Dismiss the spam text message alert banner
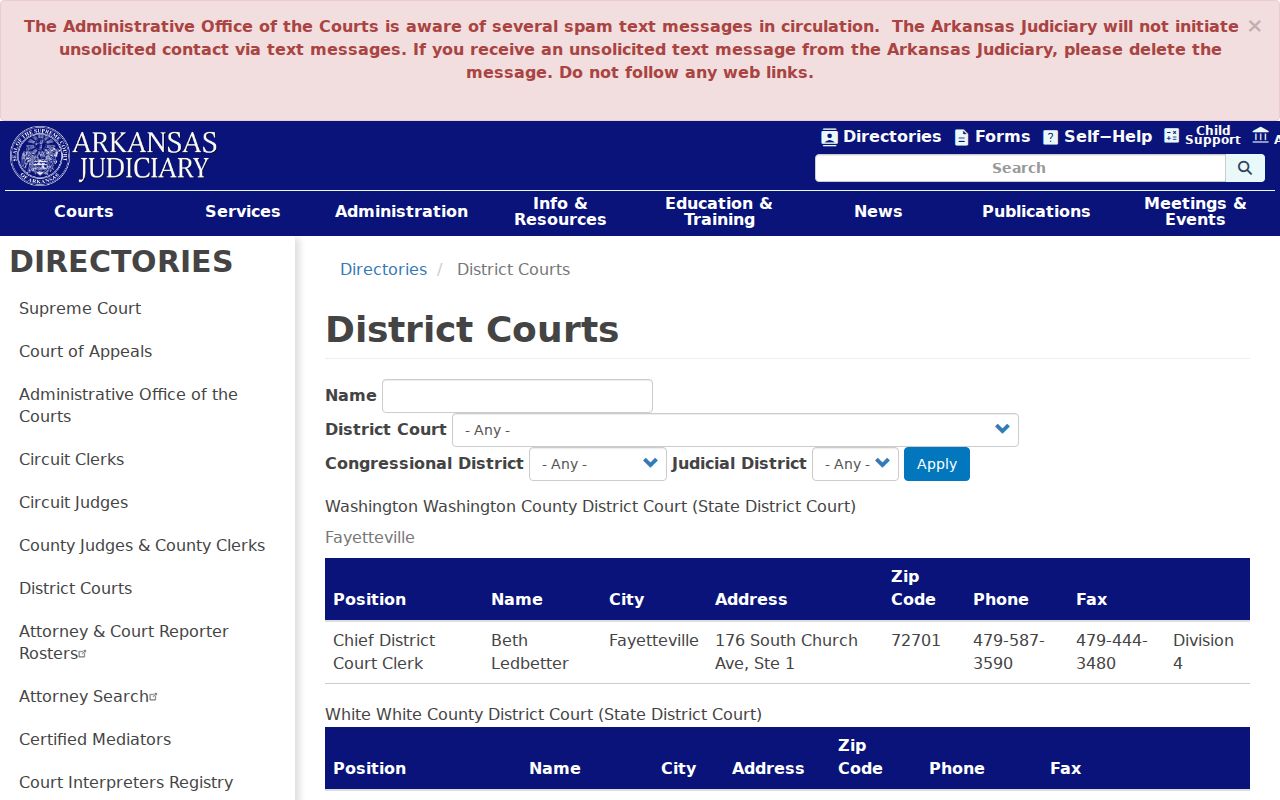The height and width of the screenshot is (800, 1280). pyautogui.click(x=1254, y=26)
